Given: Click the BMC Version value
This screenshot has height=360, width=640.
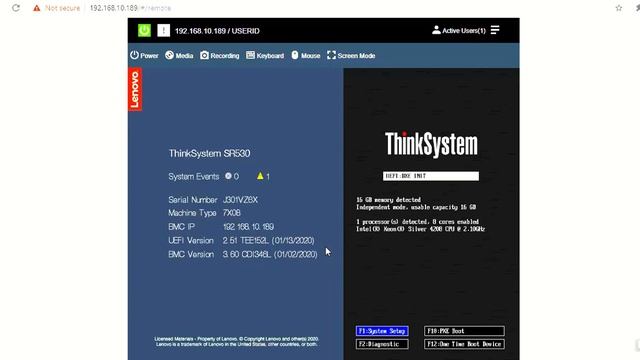Looking at the screenshot, I should (270, 254).
